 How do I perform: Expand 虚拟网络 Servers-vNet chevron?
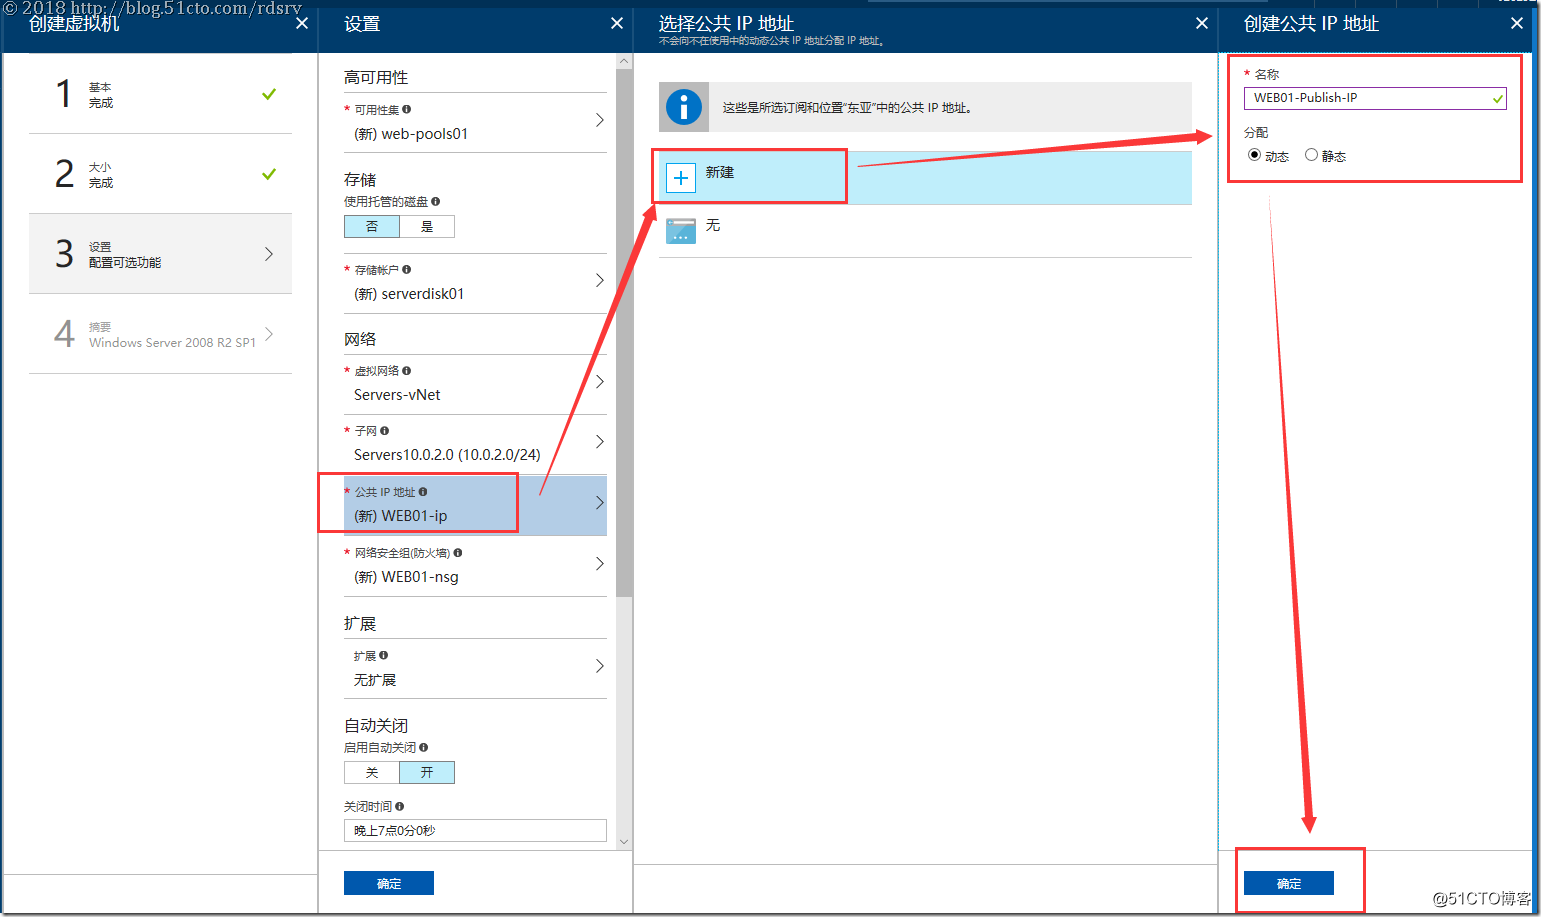(x=600, y=381)
